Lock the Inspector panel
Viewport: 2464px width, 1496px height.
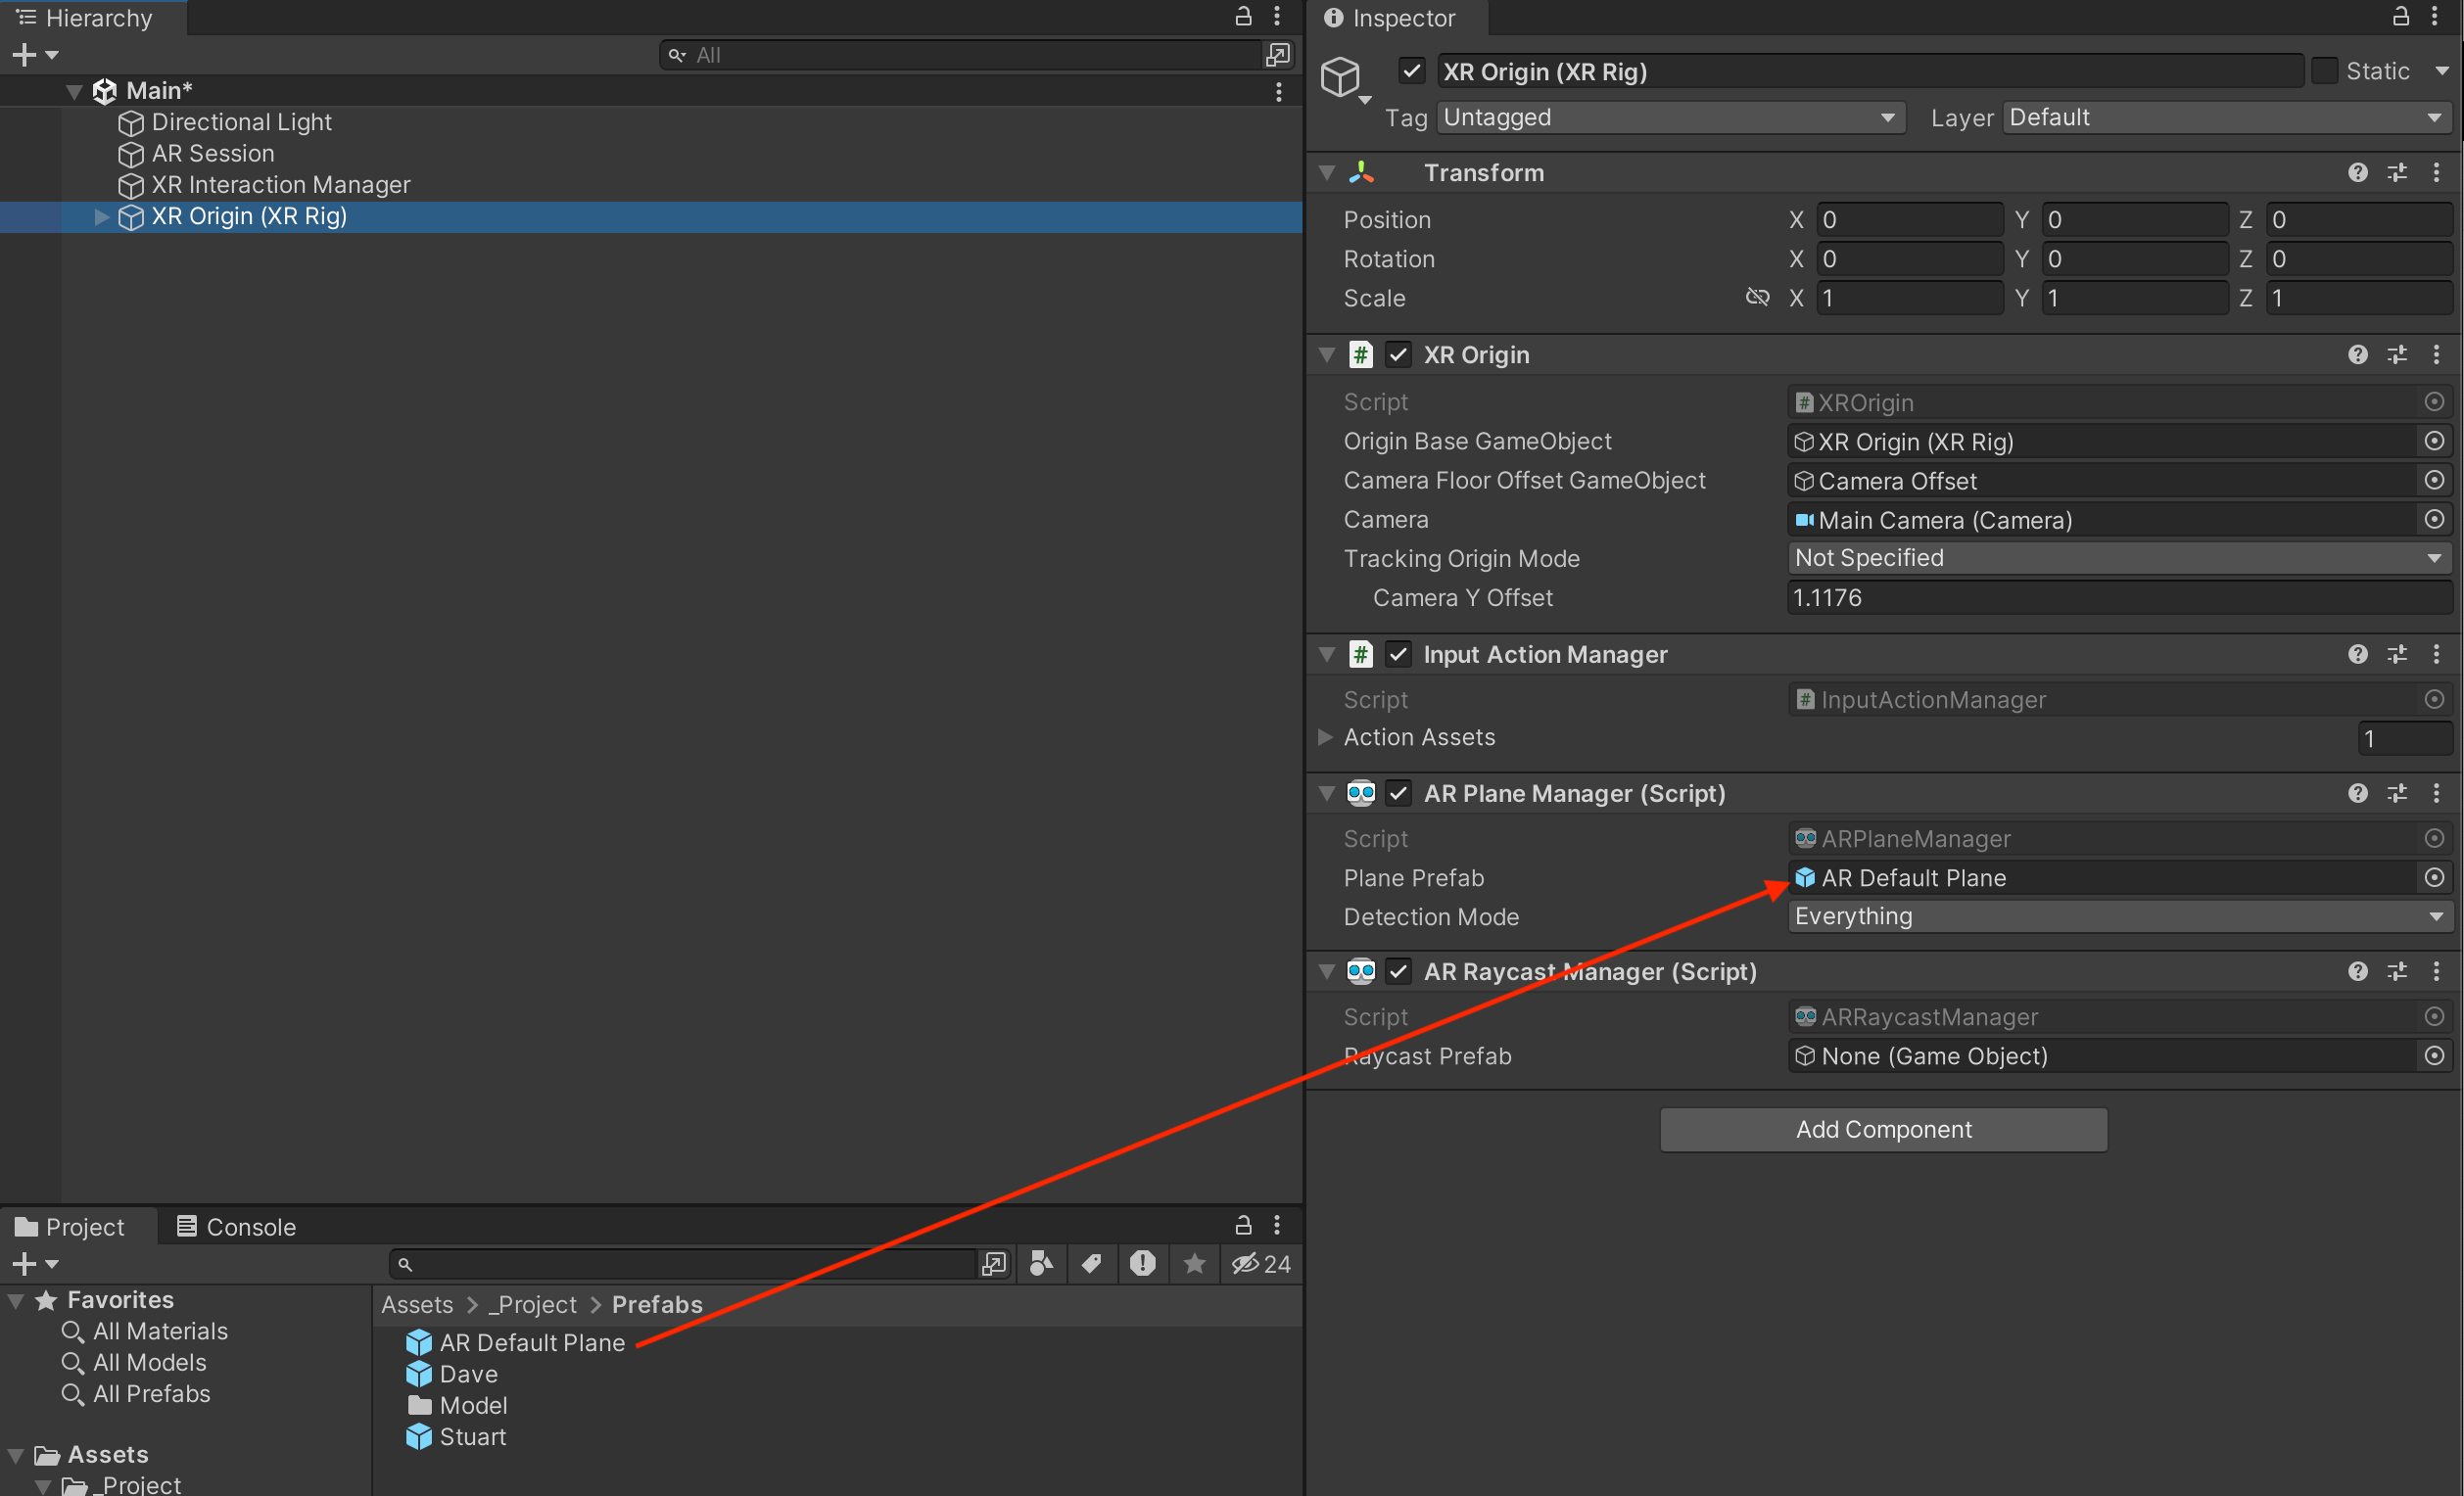tap(2400, 17)
